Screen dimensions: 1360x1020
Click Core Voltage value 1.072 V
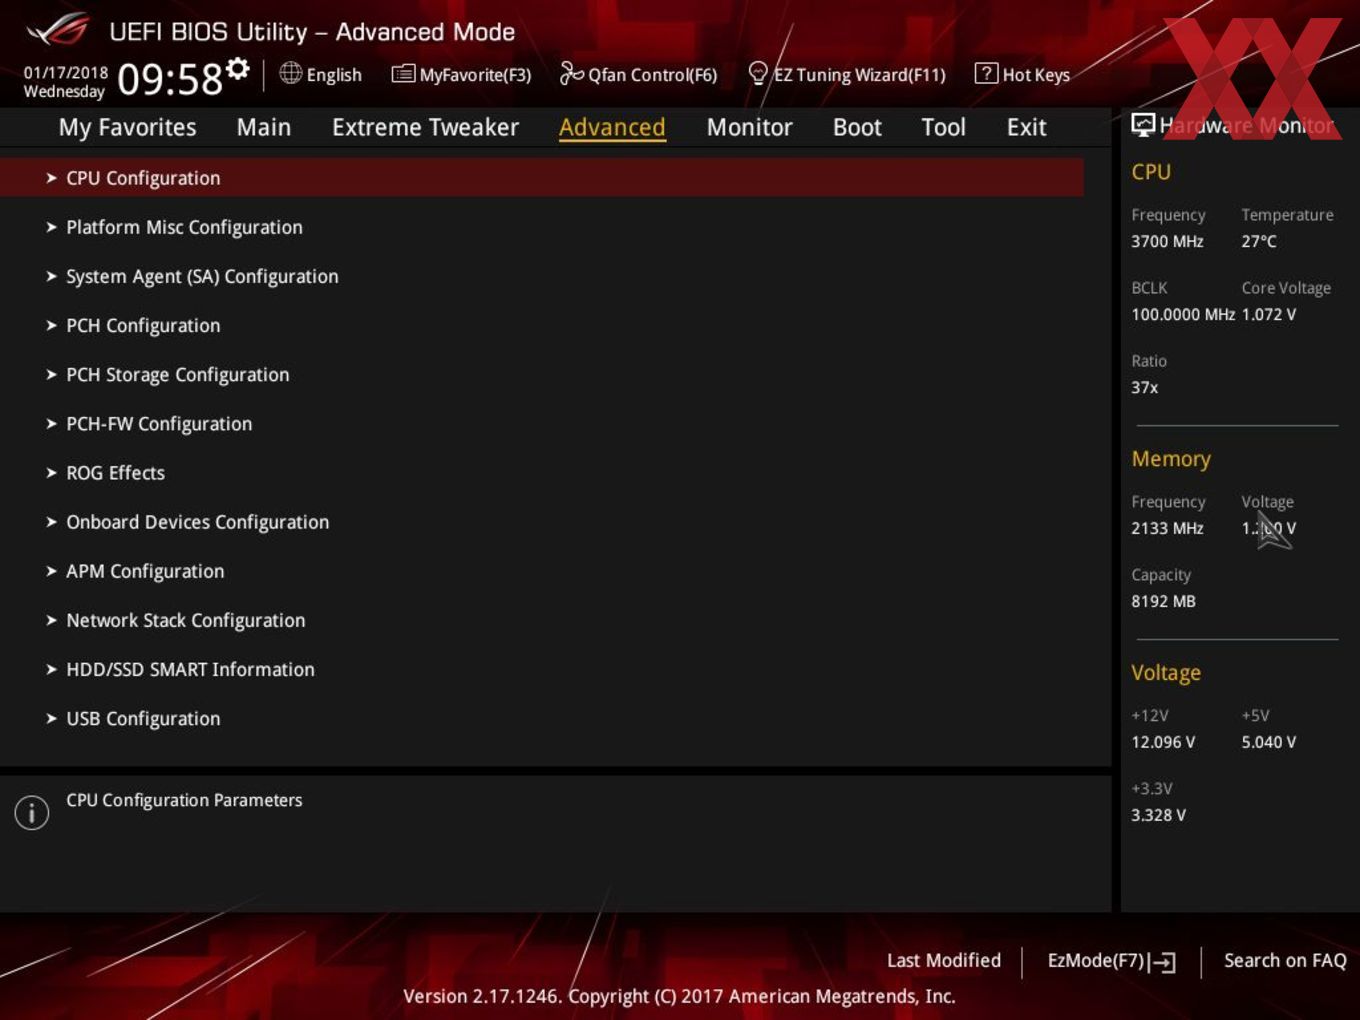(x=1269, y=314)
